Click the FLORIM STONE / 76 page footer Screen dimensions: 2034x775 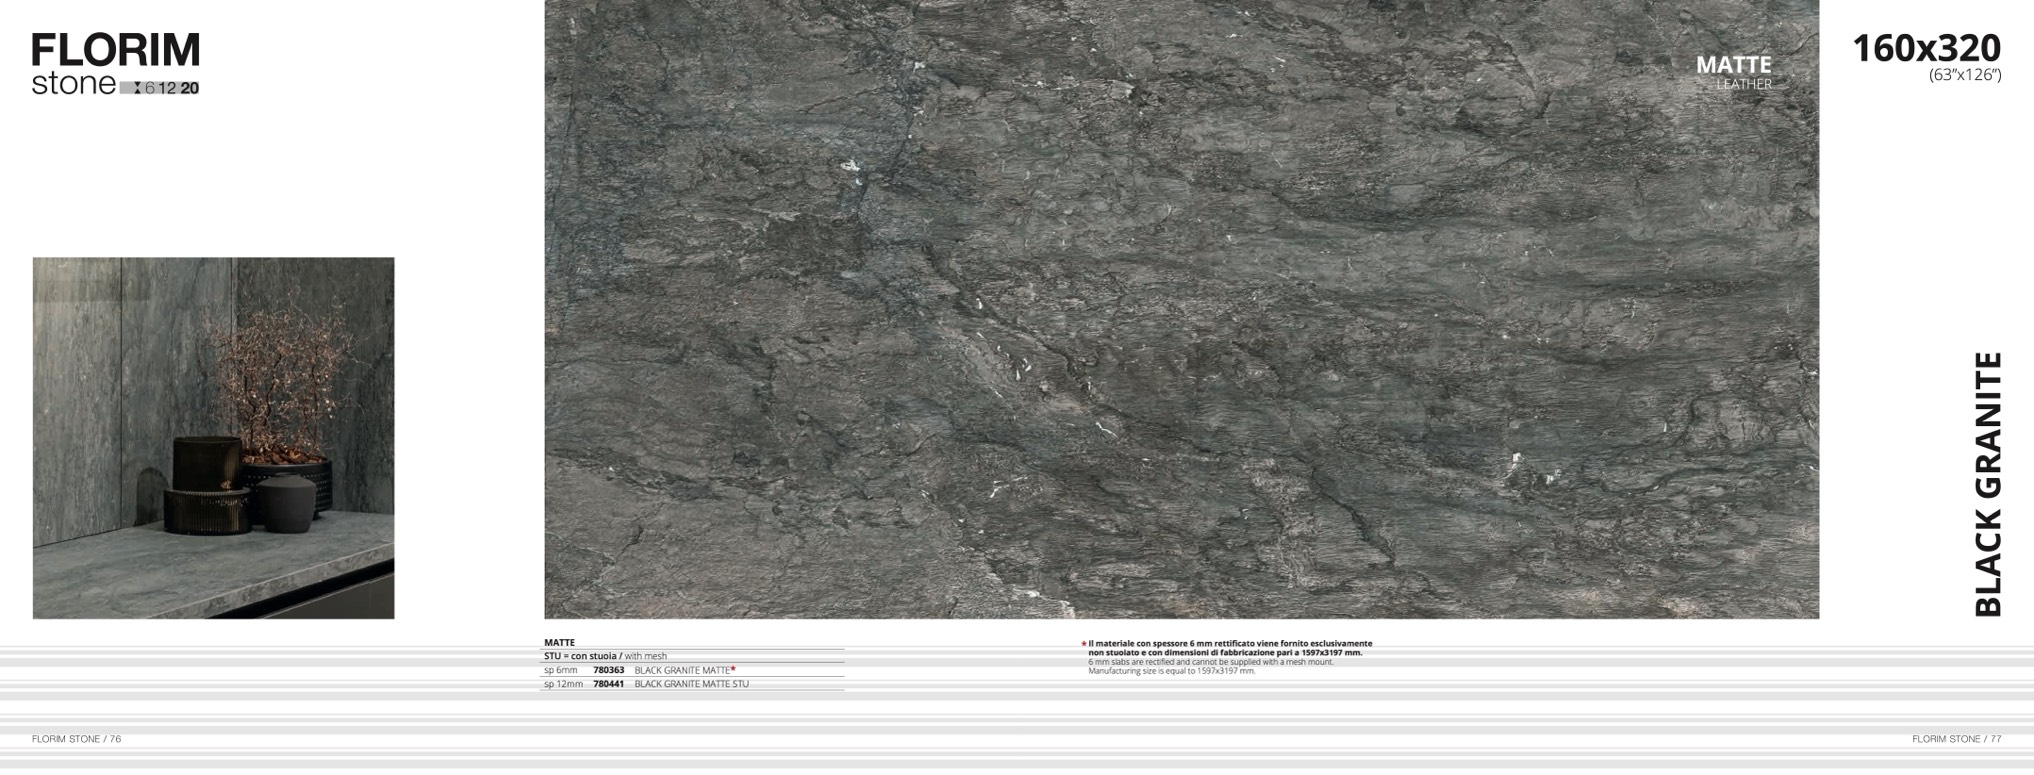click(76, 739)
